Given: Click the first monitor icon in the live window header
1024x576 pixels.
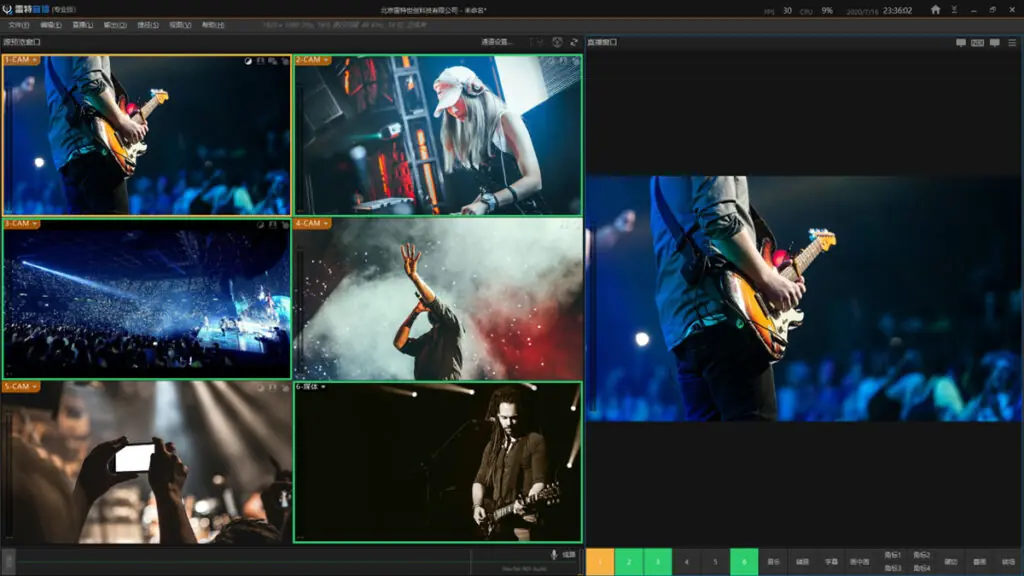Looking at the screenshot, I should 961,42.
